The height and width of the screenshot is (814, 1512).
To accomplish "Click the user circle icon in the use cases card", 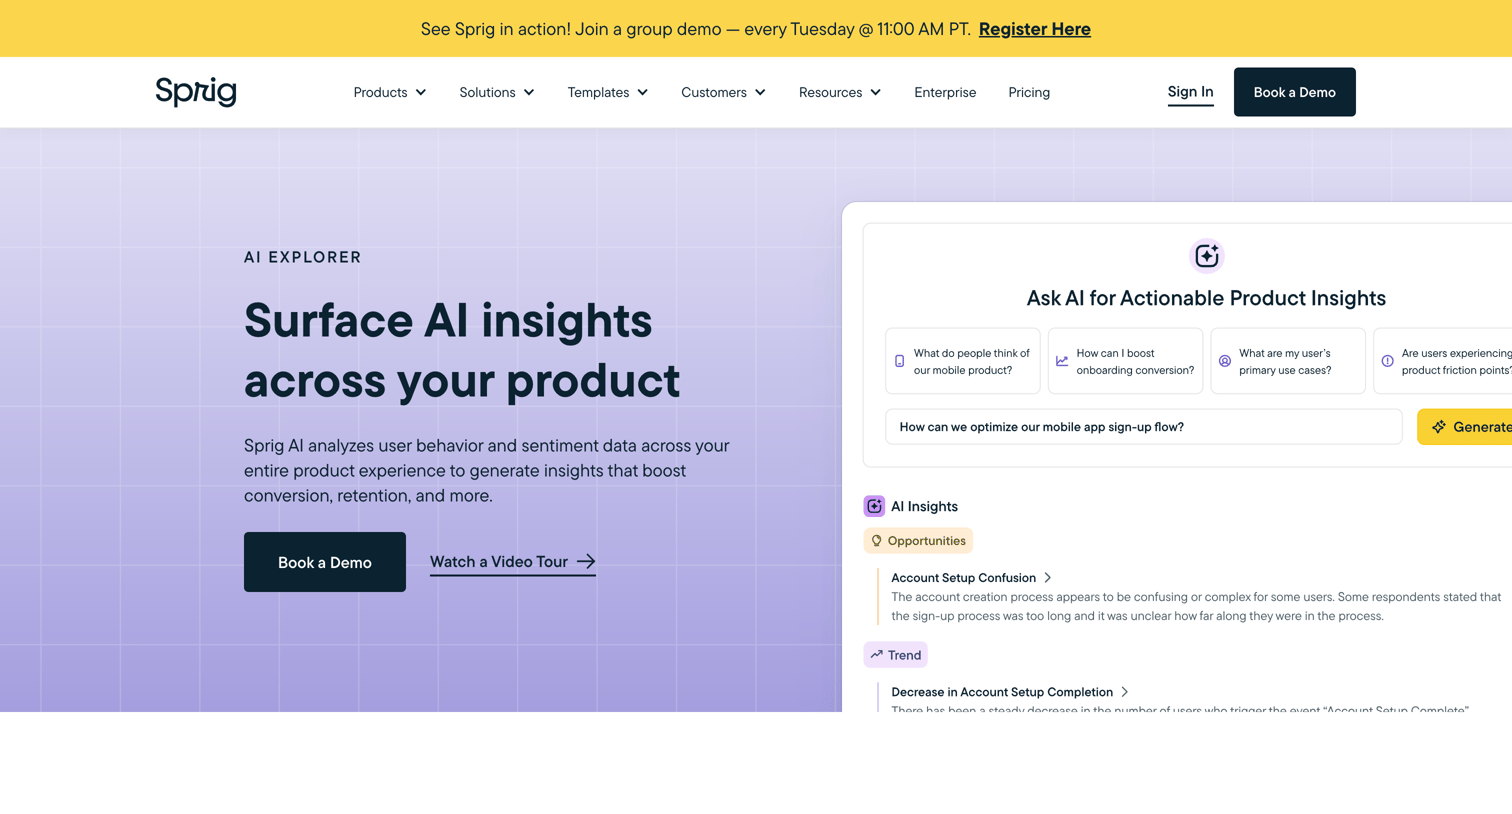I will pos(1225,361).
